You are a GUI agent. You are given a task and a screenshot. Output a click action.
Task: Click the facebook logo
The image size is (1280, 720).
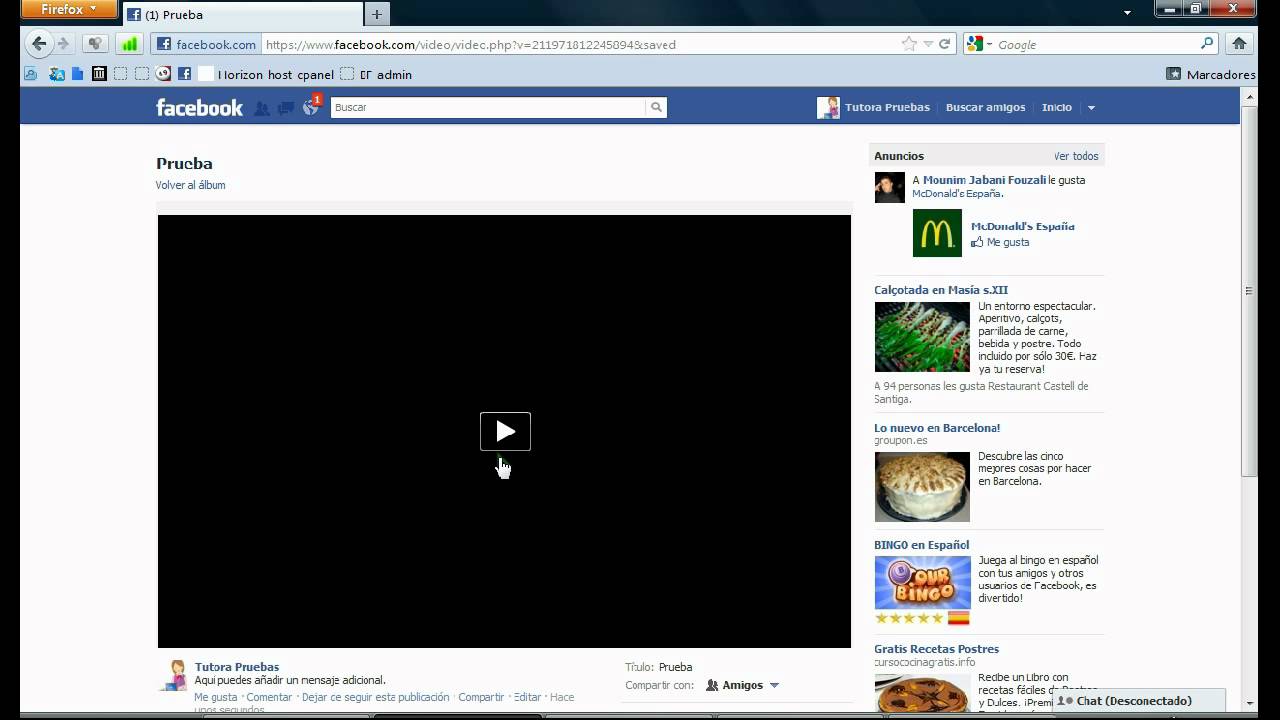[199, 107]
